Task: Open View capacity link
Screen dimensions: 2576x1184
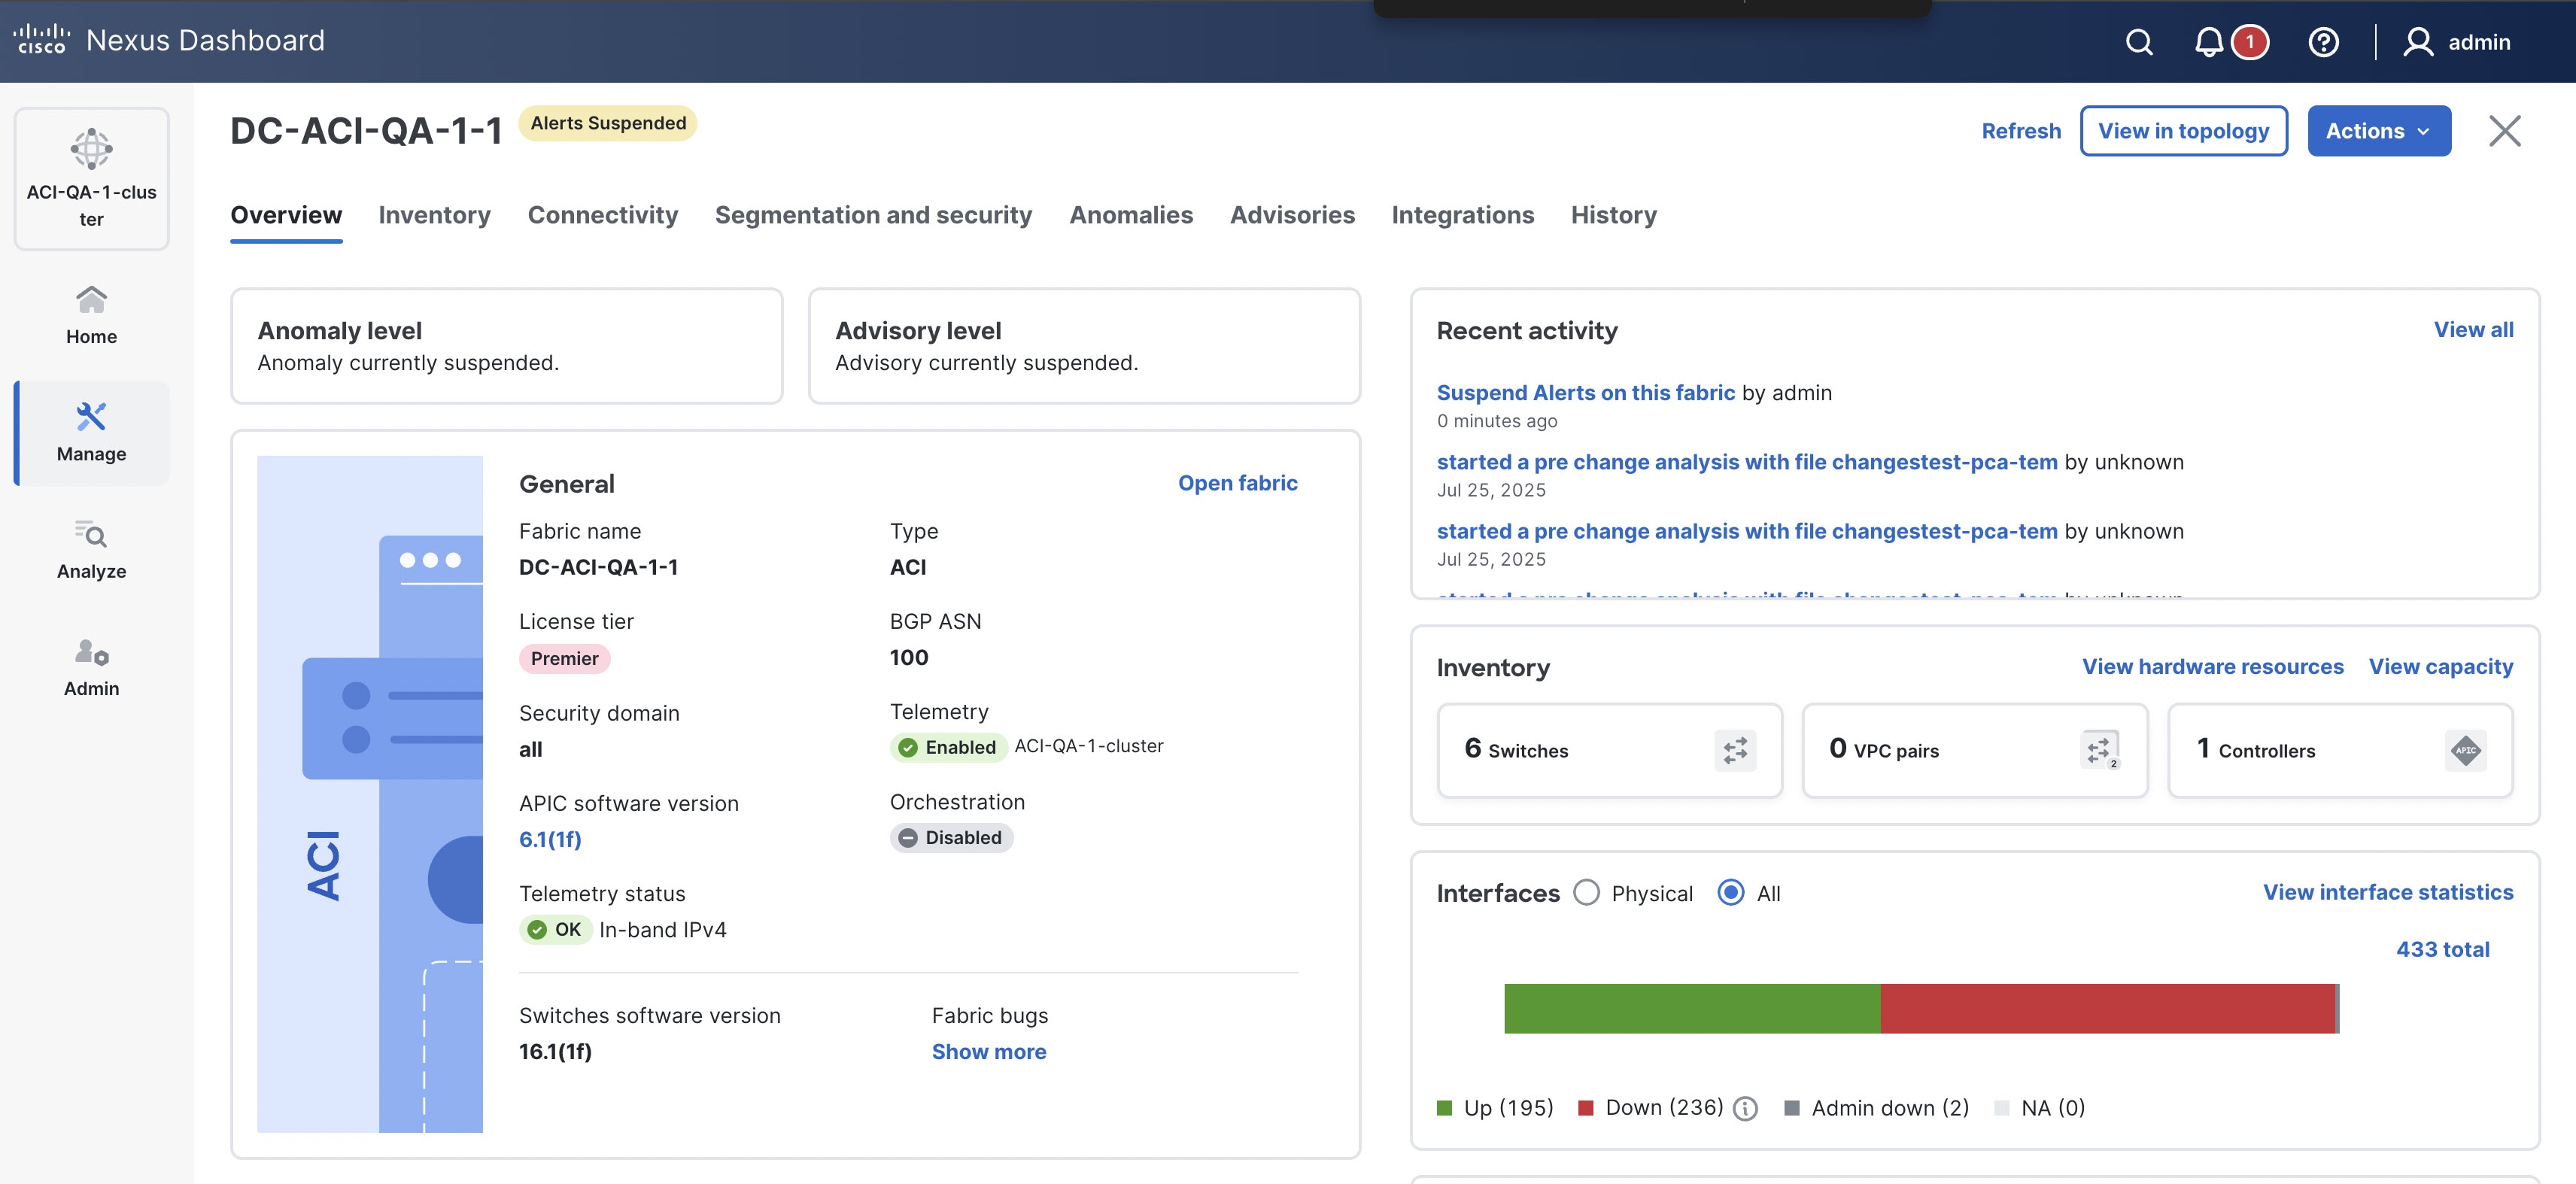Action: coord(2440,667)
